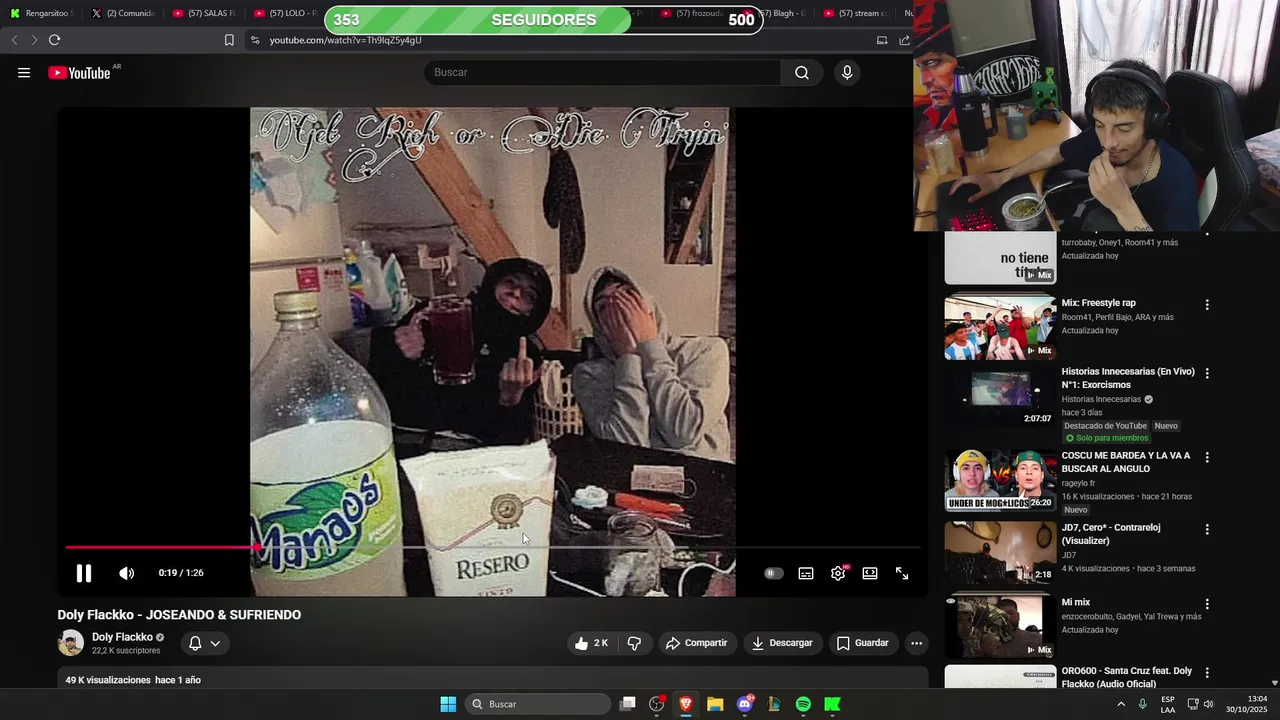Bookmark this page via address bar icon
Screen dimensions: 1280x720
(x=229, y=40)
